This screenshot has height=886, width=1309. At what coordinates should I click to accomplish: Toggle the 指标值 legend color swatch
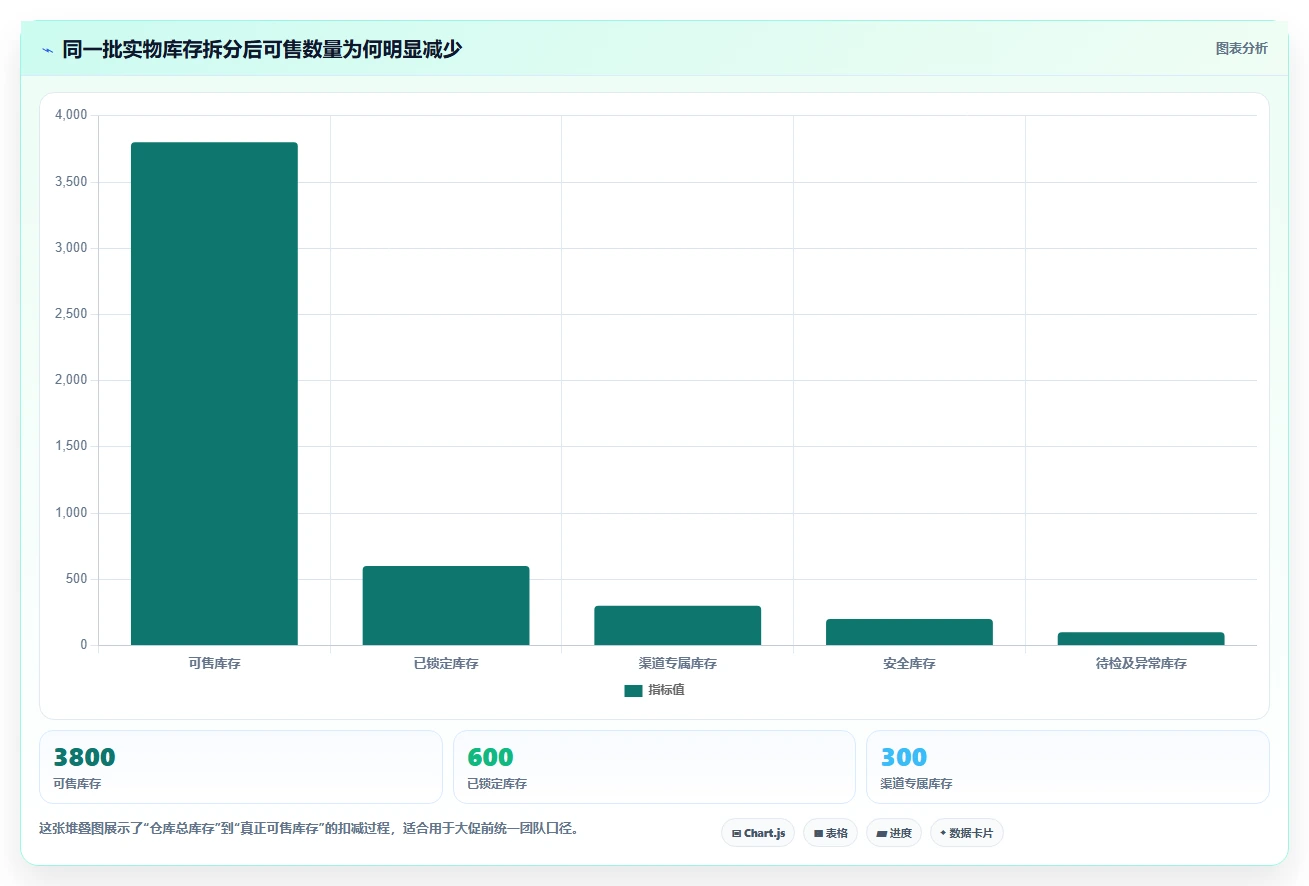pos(633,691)
